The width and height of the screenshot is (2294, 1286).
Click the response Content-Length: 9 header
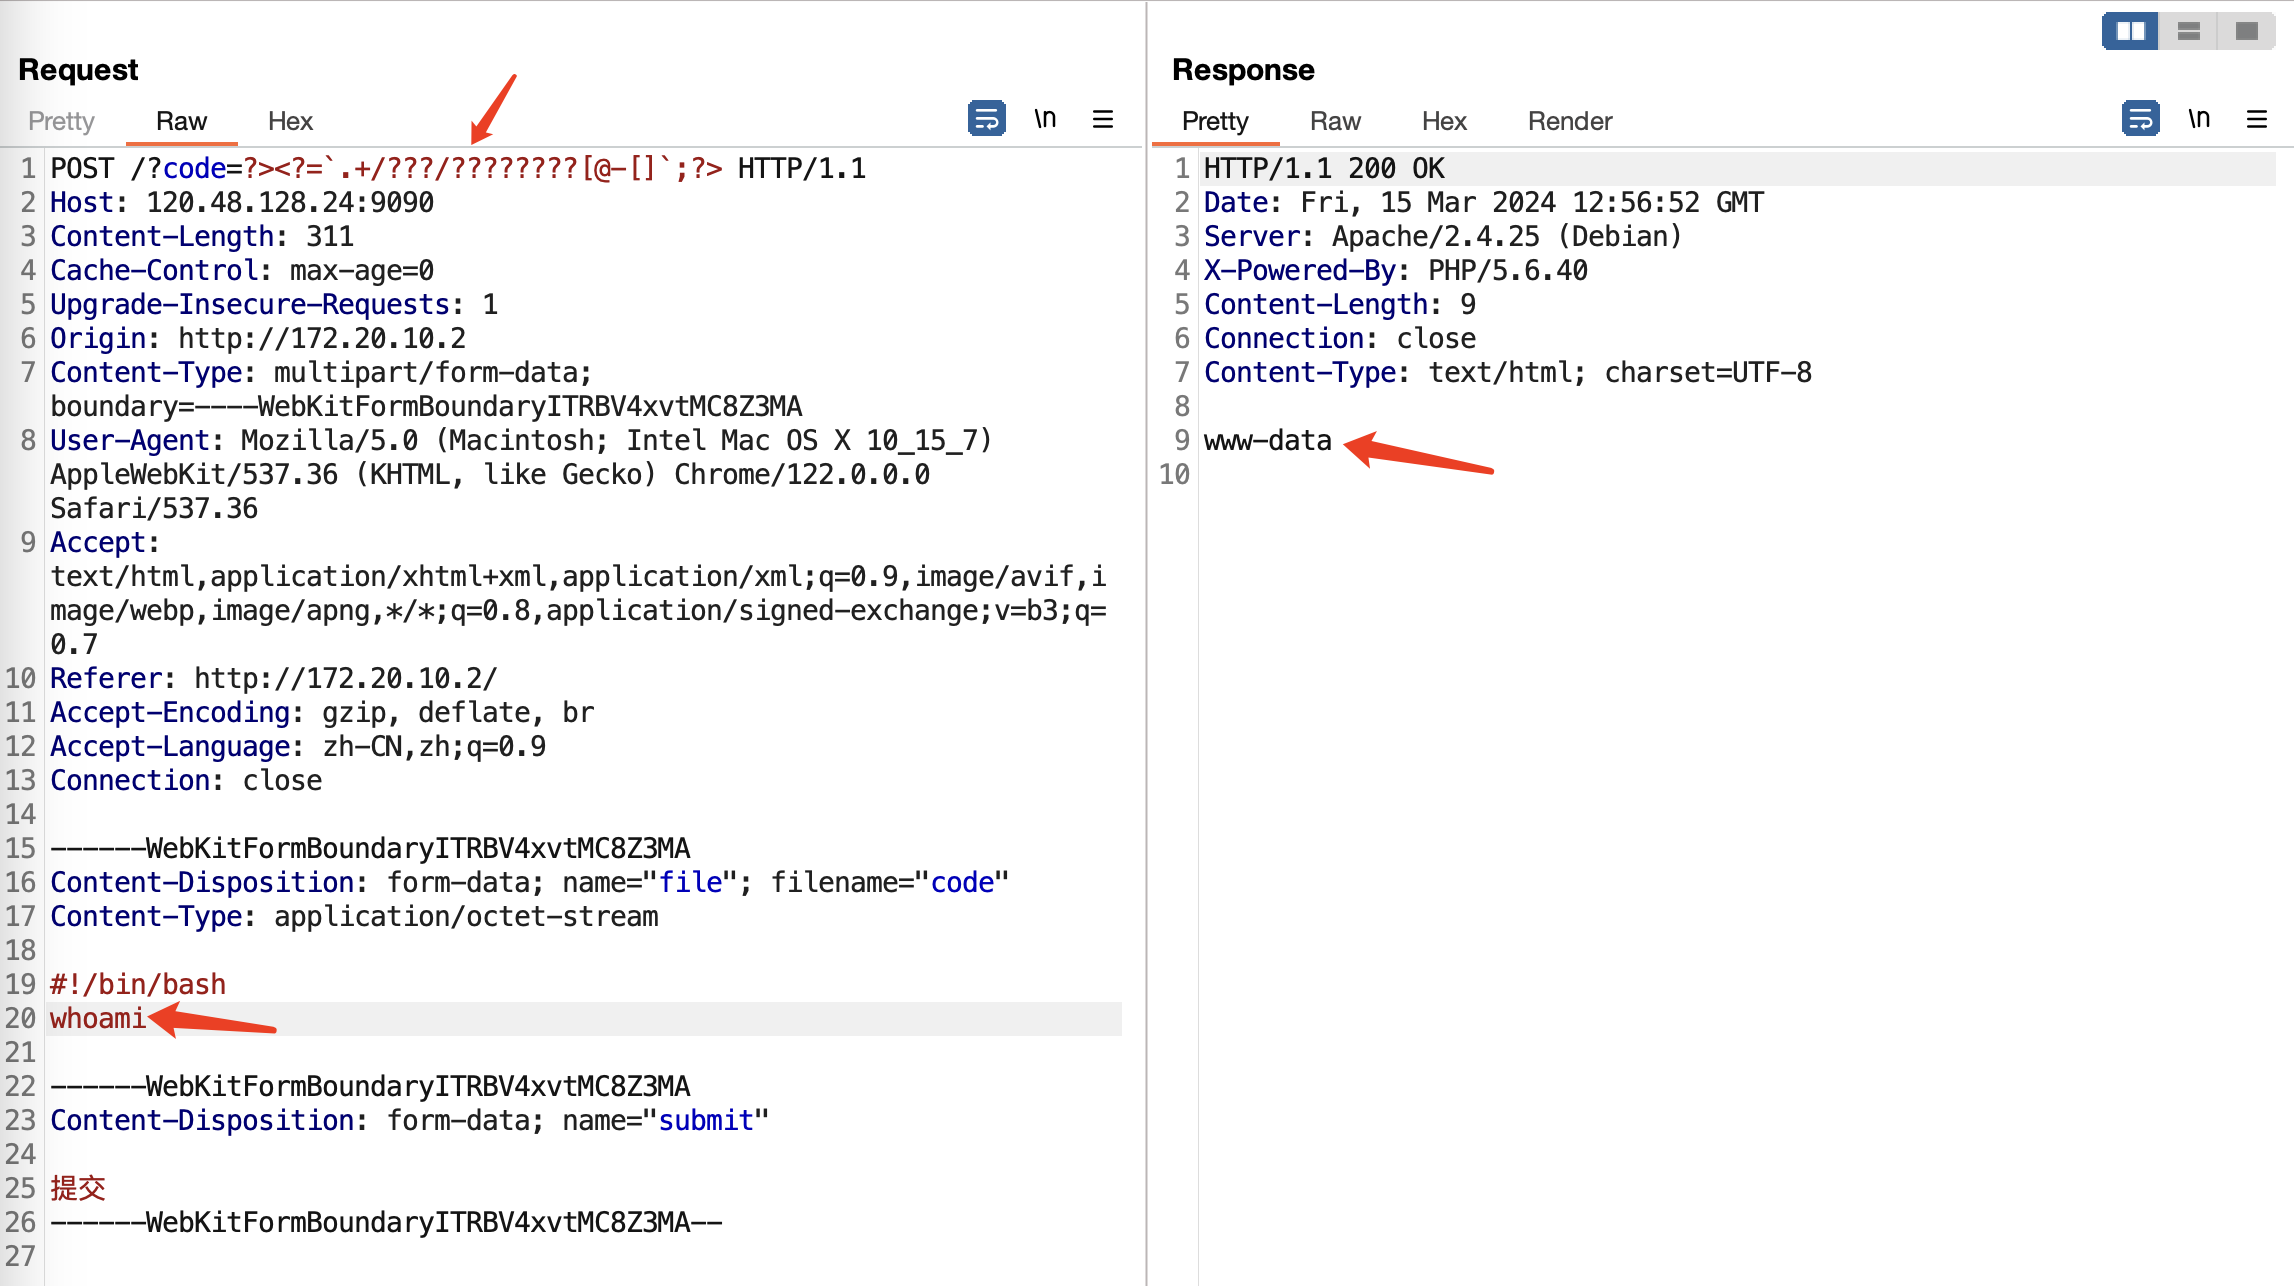pyautogui.click(x=1340, y=304)
